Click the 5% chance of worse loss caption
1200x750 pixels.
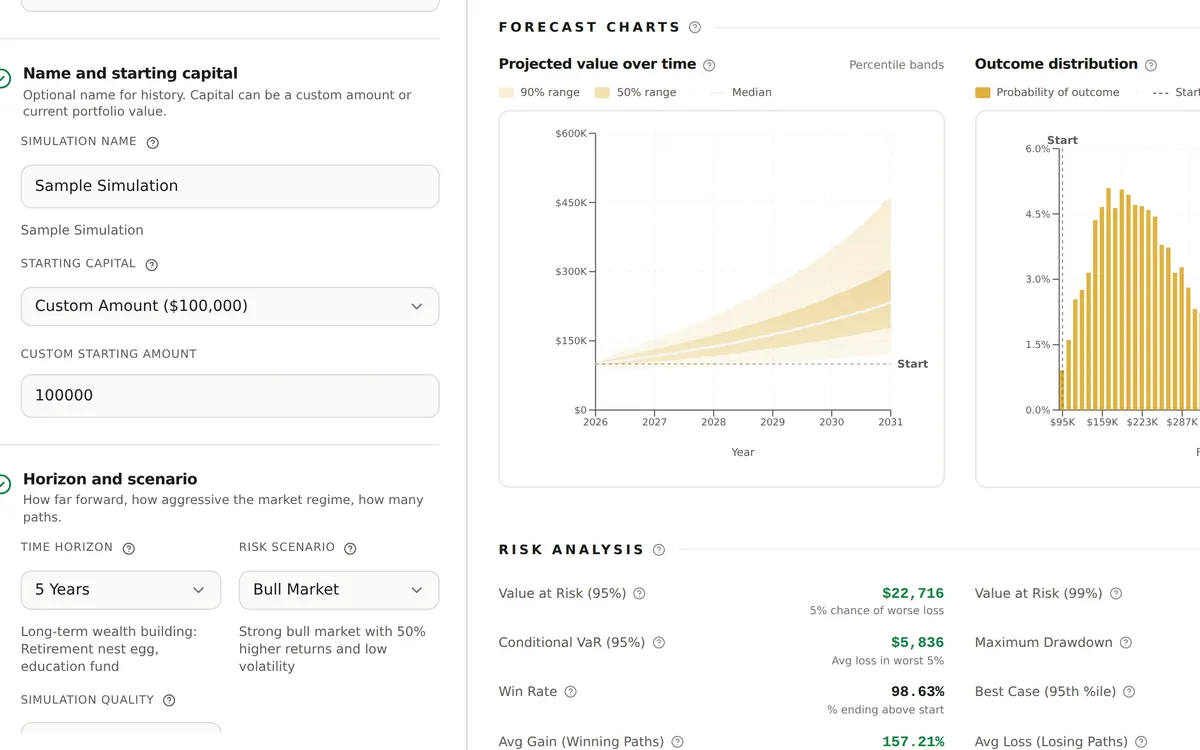point(877,611)
